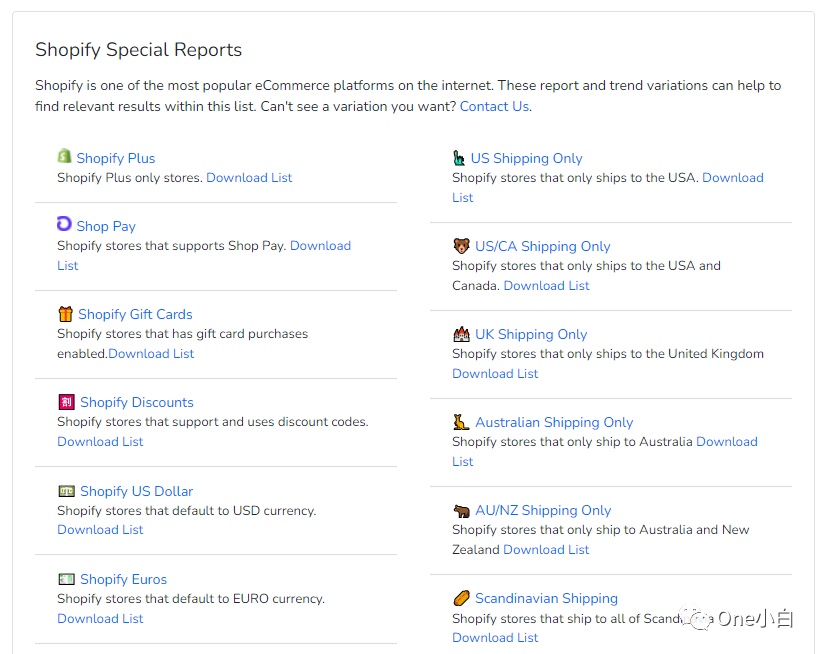The image size is (821, 654).
Task: Click text 'Shopify stores that support and uses discount codes.'
Action: (x=213, y=422)
